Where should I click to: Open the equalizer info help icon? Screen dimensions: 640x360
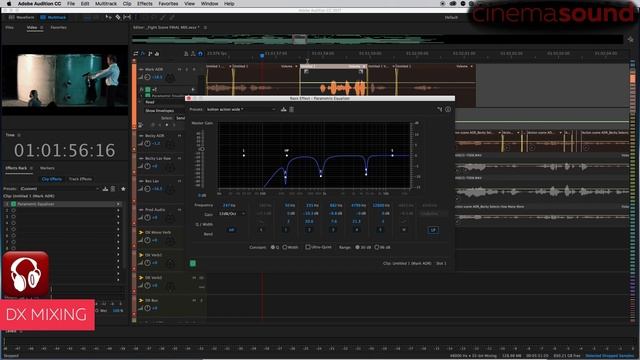click(448, 109)
